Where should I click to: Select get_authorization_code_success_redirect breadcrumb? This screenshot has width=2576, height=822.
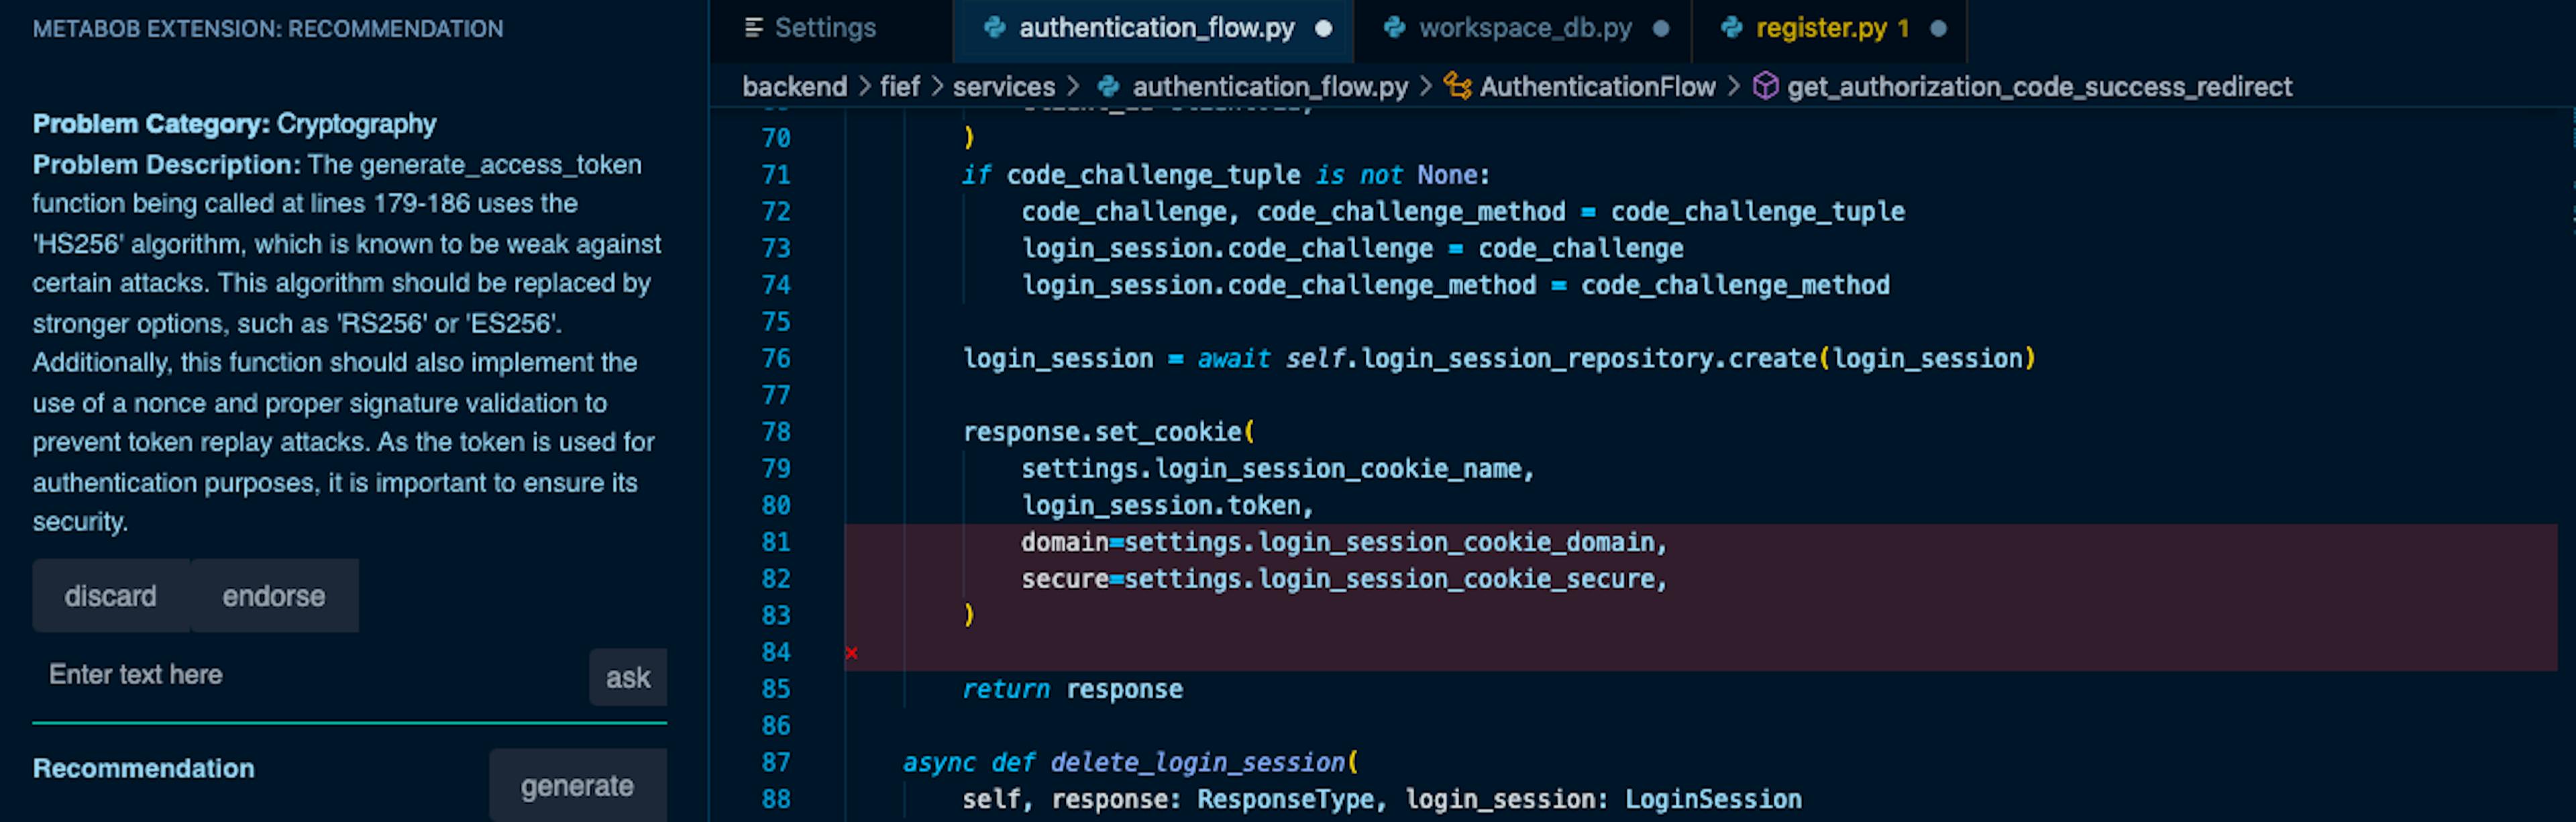[2040, 87]
